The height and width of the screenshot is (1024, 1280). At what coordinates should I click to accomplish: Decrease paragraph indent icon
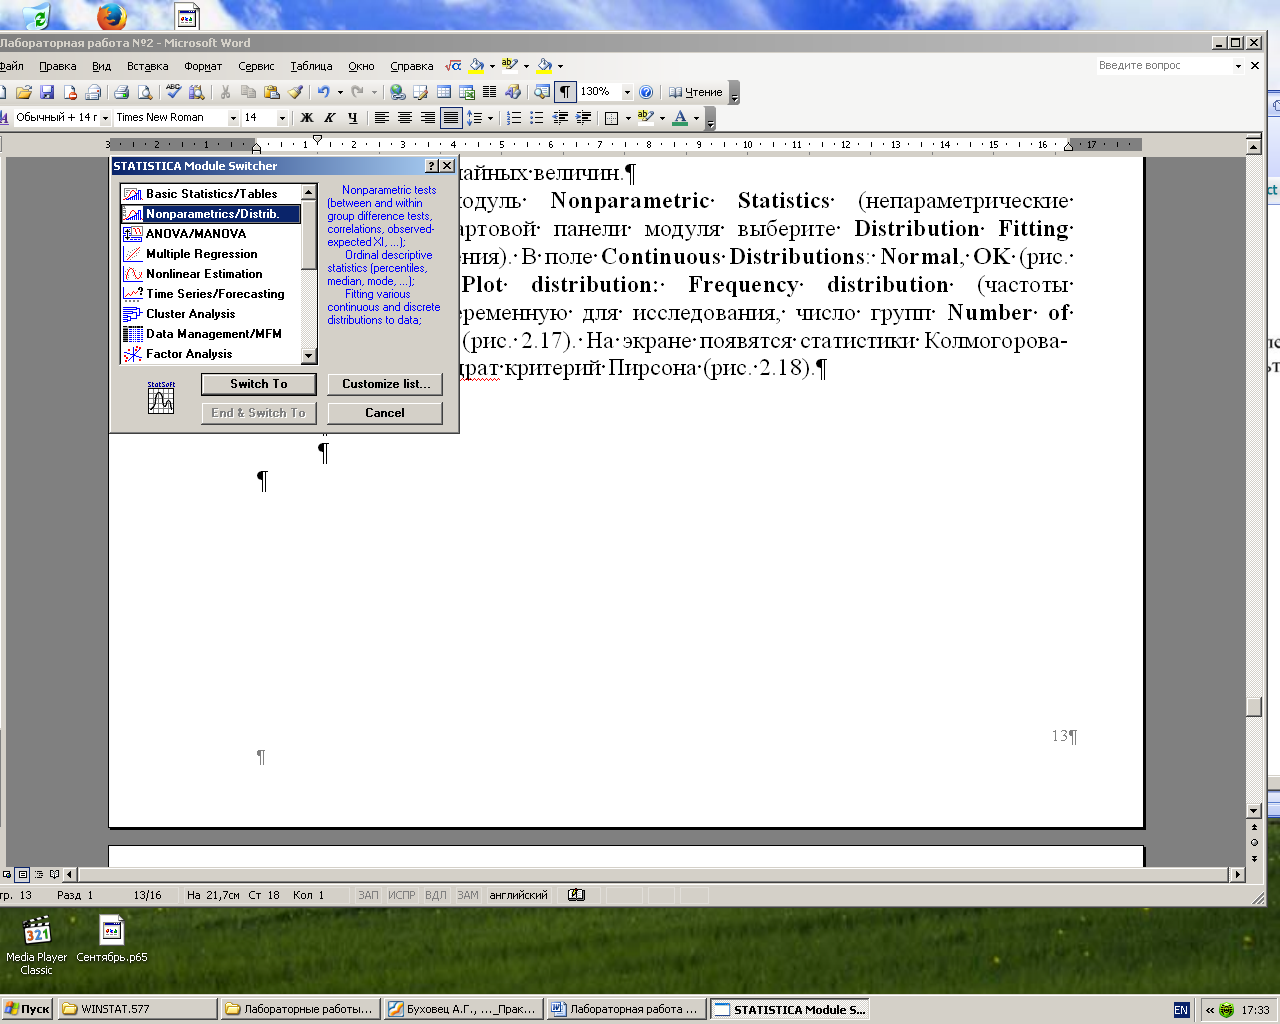tap(560, 118)
